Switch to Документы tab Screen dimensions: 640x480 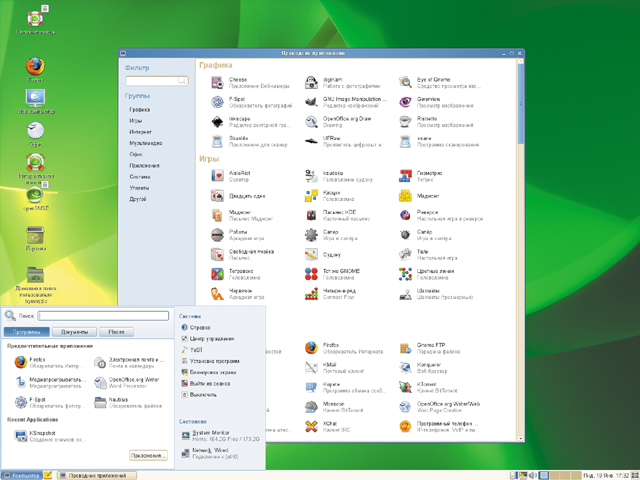click(x=74, y=332)
